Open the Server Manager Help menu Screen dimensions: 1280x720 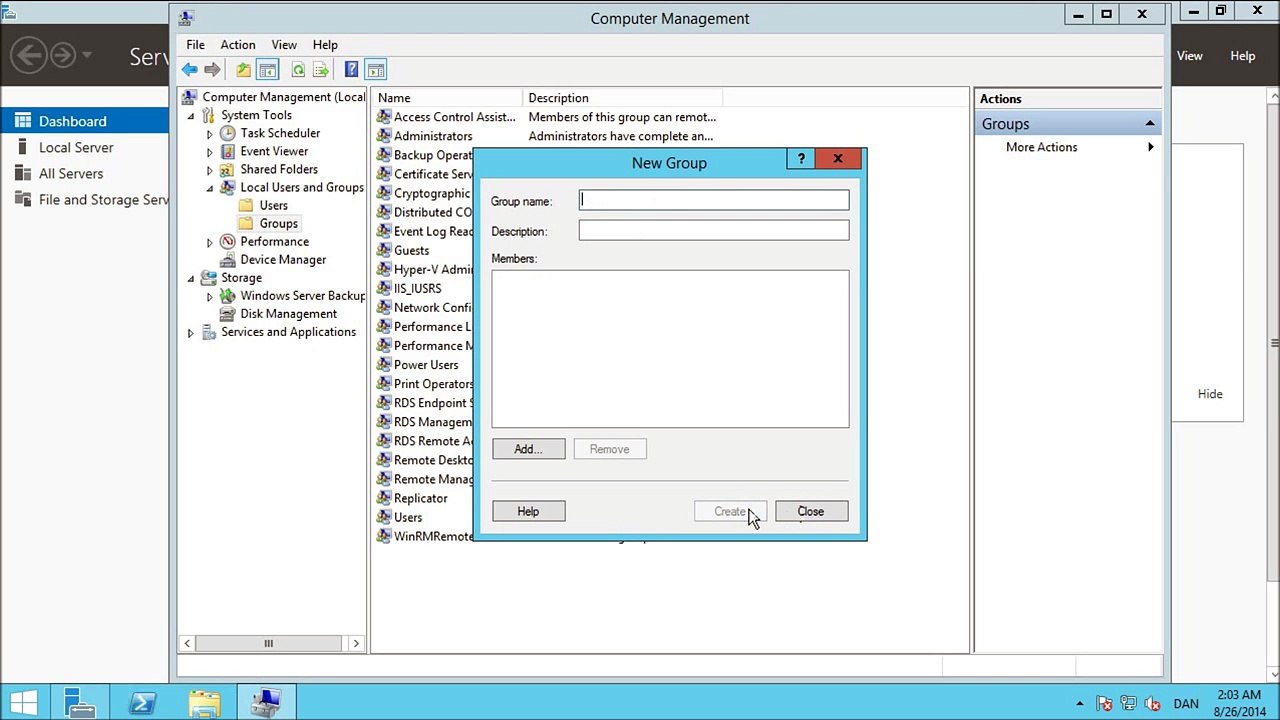(x=1243, y=56)
